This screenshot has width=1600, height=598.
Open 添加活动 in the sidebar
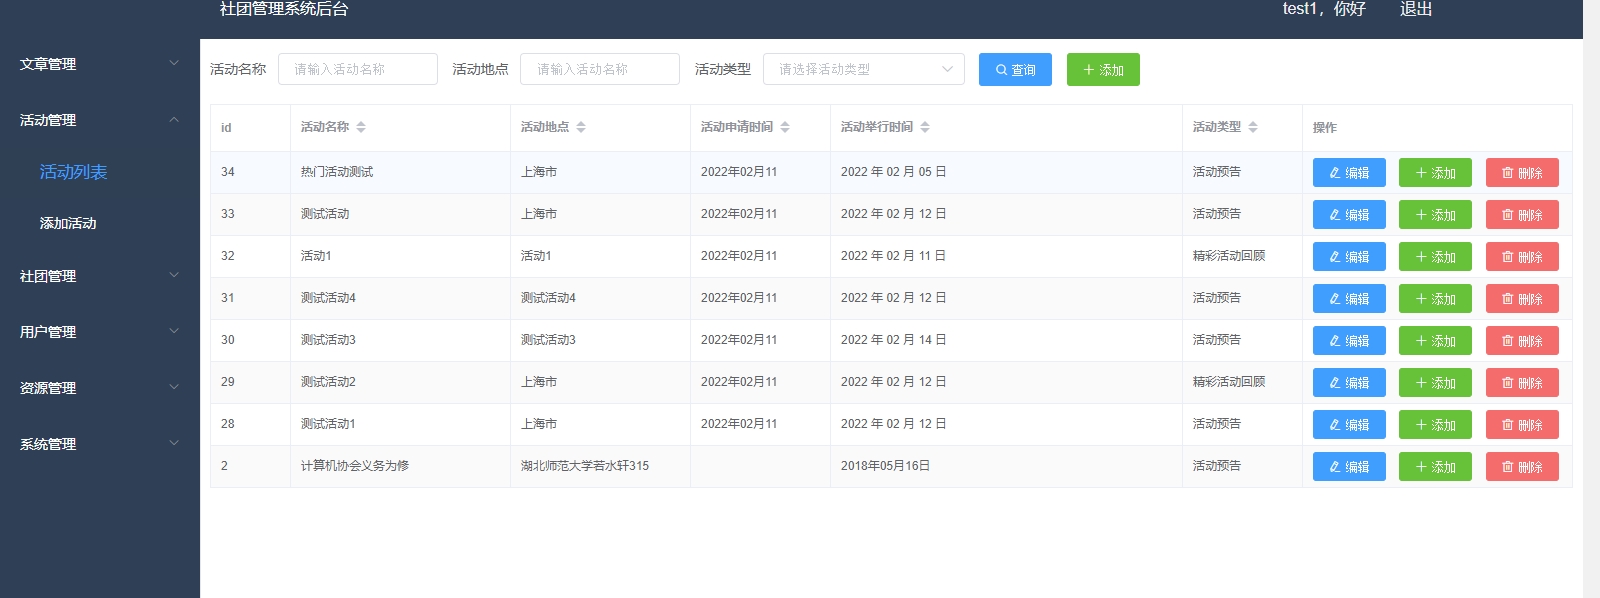(68, 223)
